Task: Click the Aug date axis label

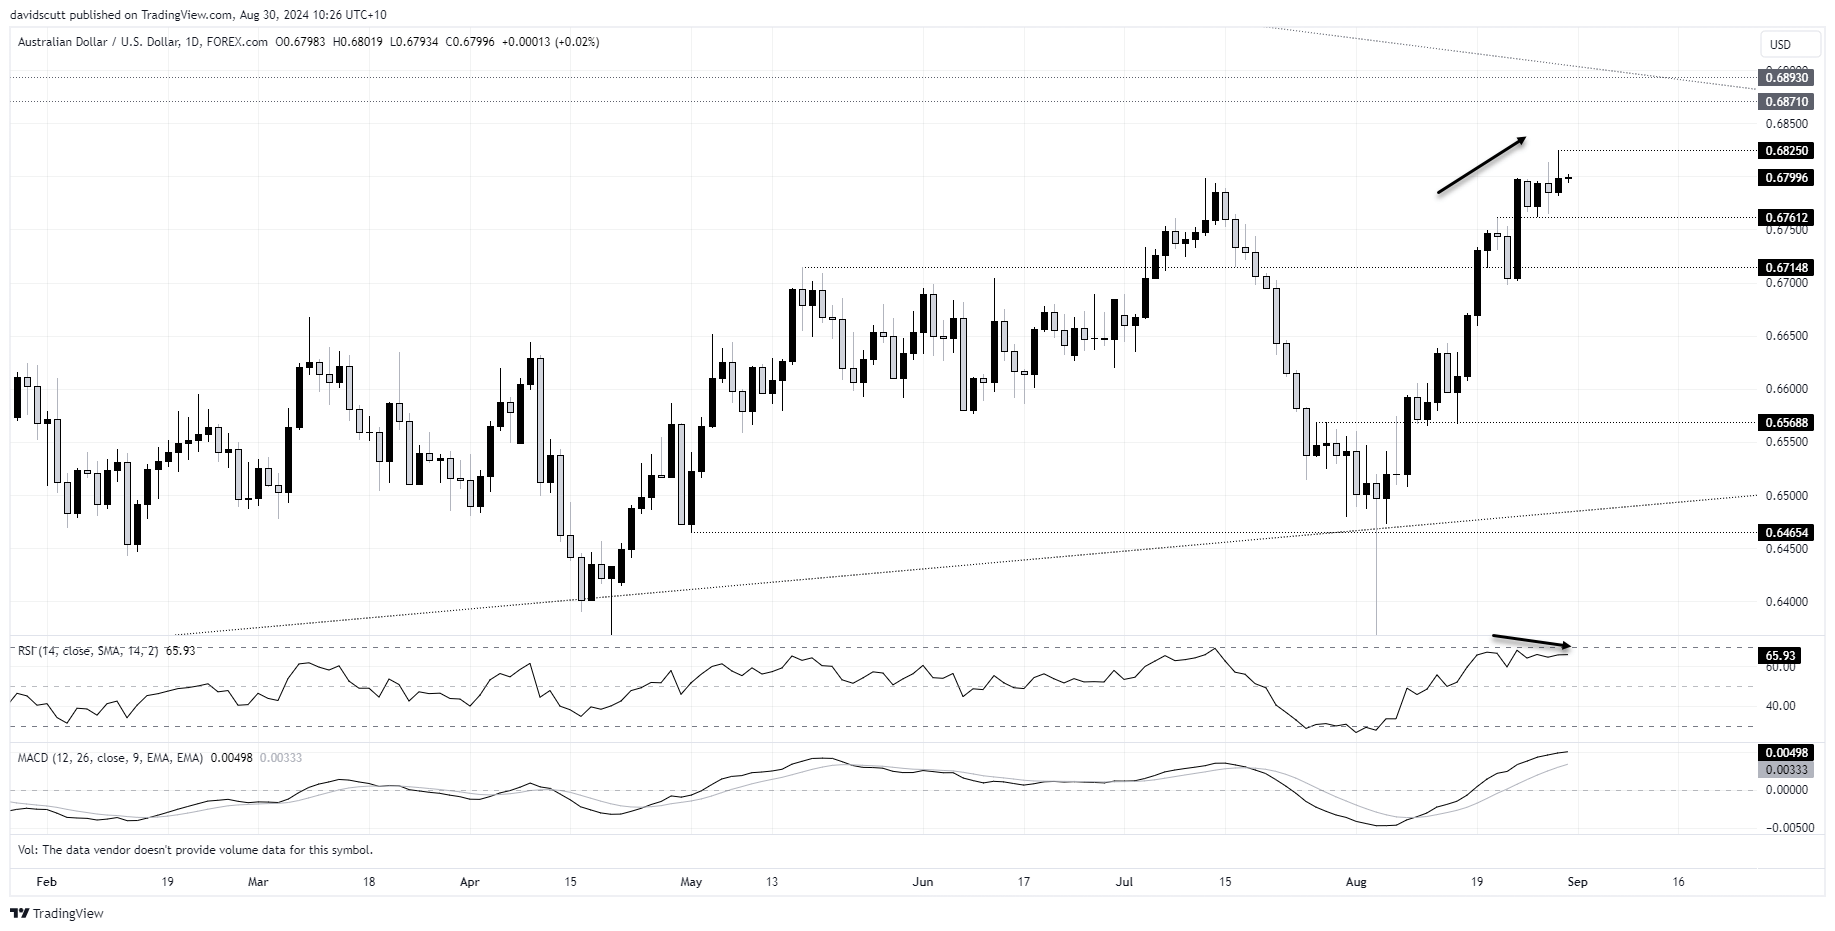Action: click(x=1356, y=882)
